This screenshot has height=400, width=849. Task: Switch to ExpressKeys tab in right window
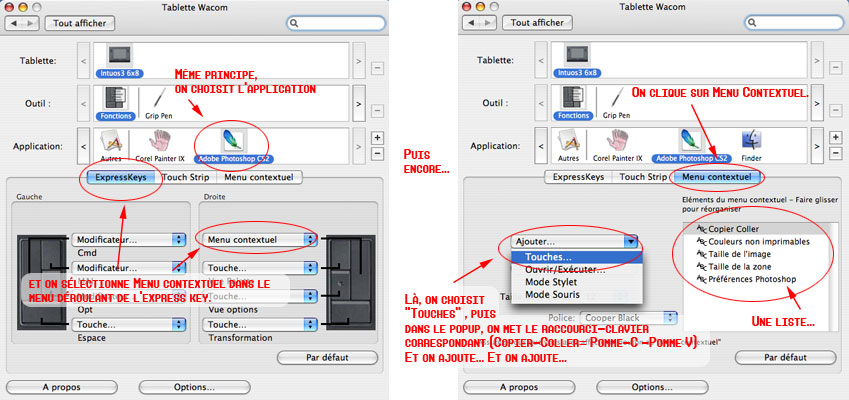pos(578,177)
